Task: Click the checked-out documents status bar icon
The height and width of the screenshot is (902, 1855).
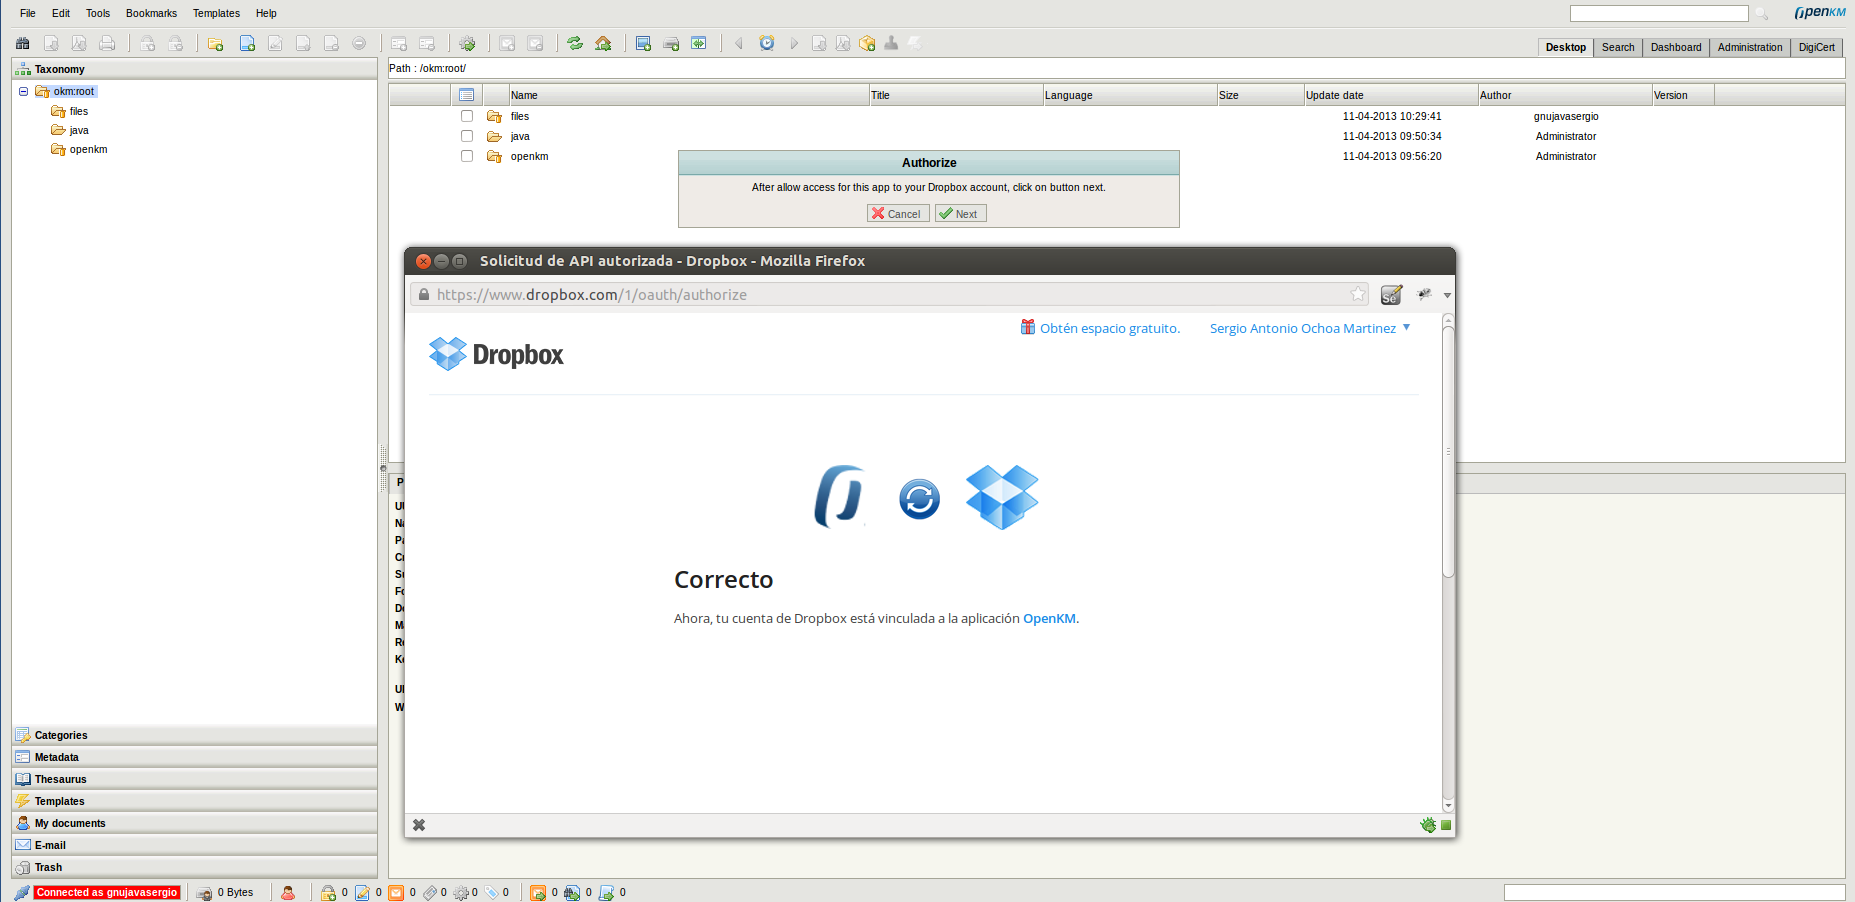Action: click(x=362, y=893)
